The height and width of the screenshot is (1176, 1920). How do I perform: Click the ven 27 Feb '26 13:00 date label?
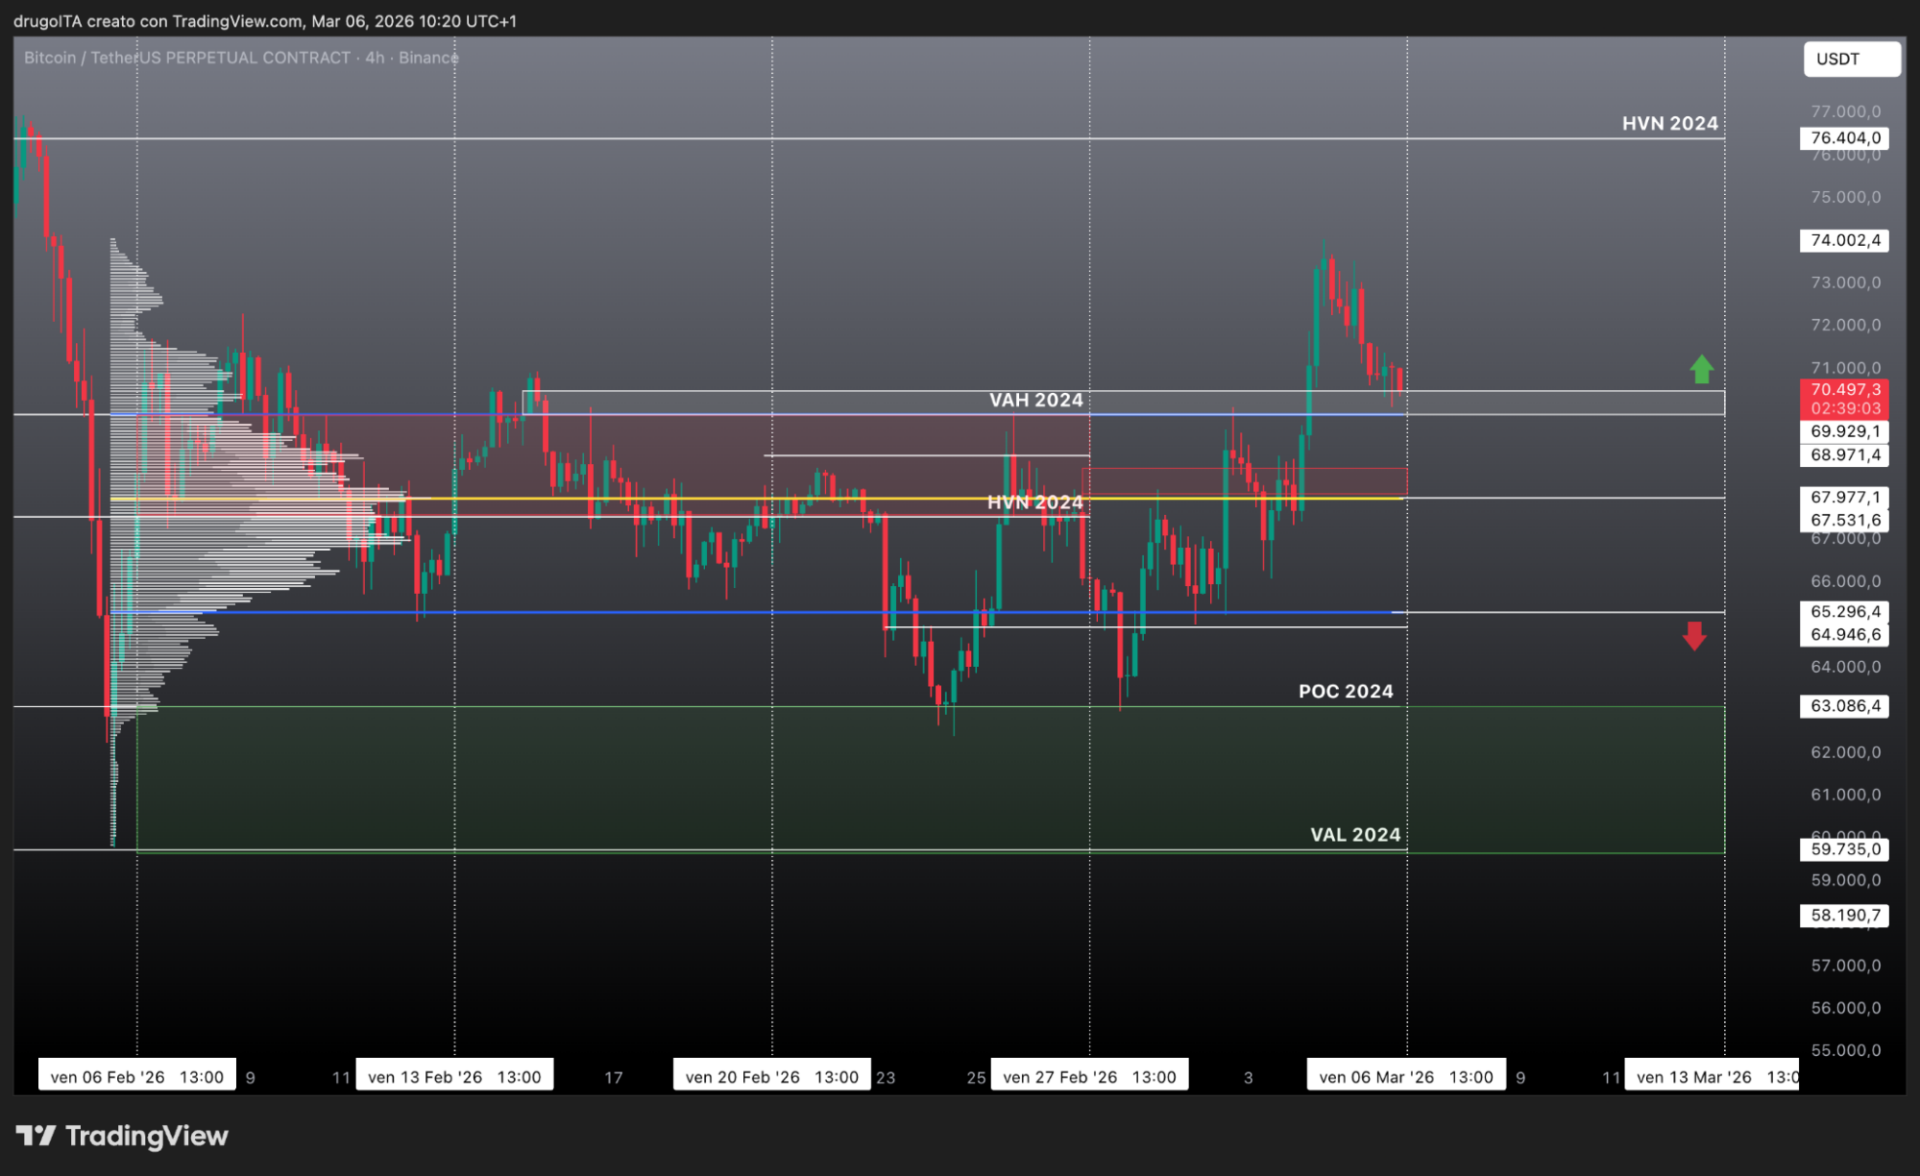1090,1077
